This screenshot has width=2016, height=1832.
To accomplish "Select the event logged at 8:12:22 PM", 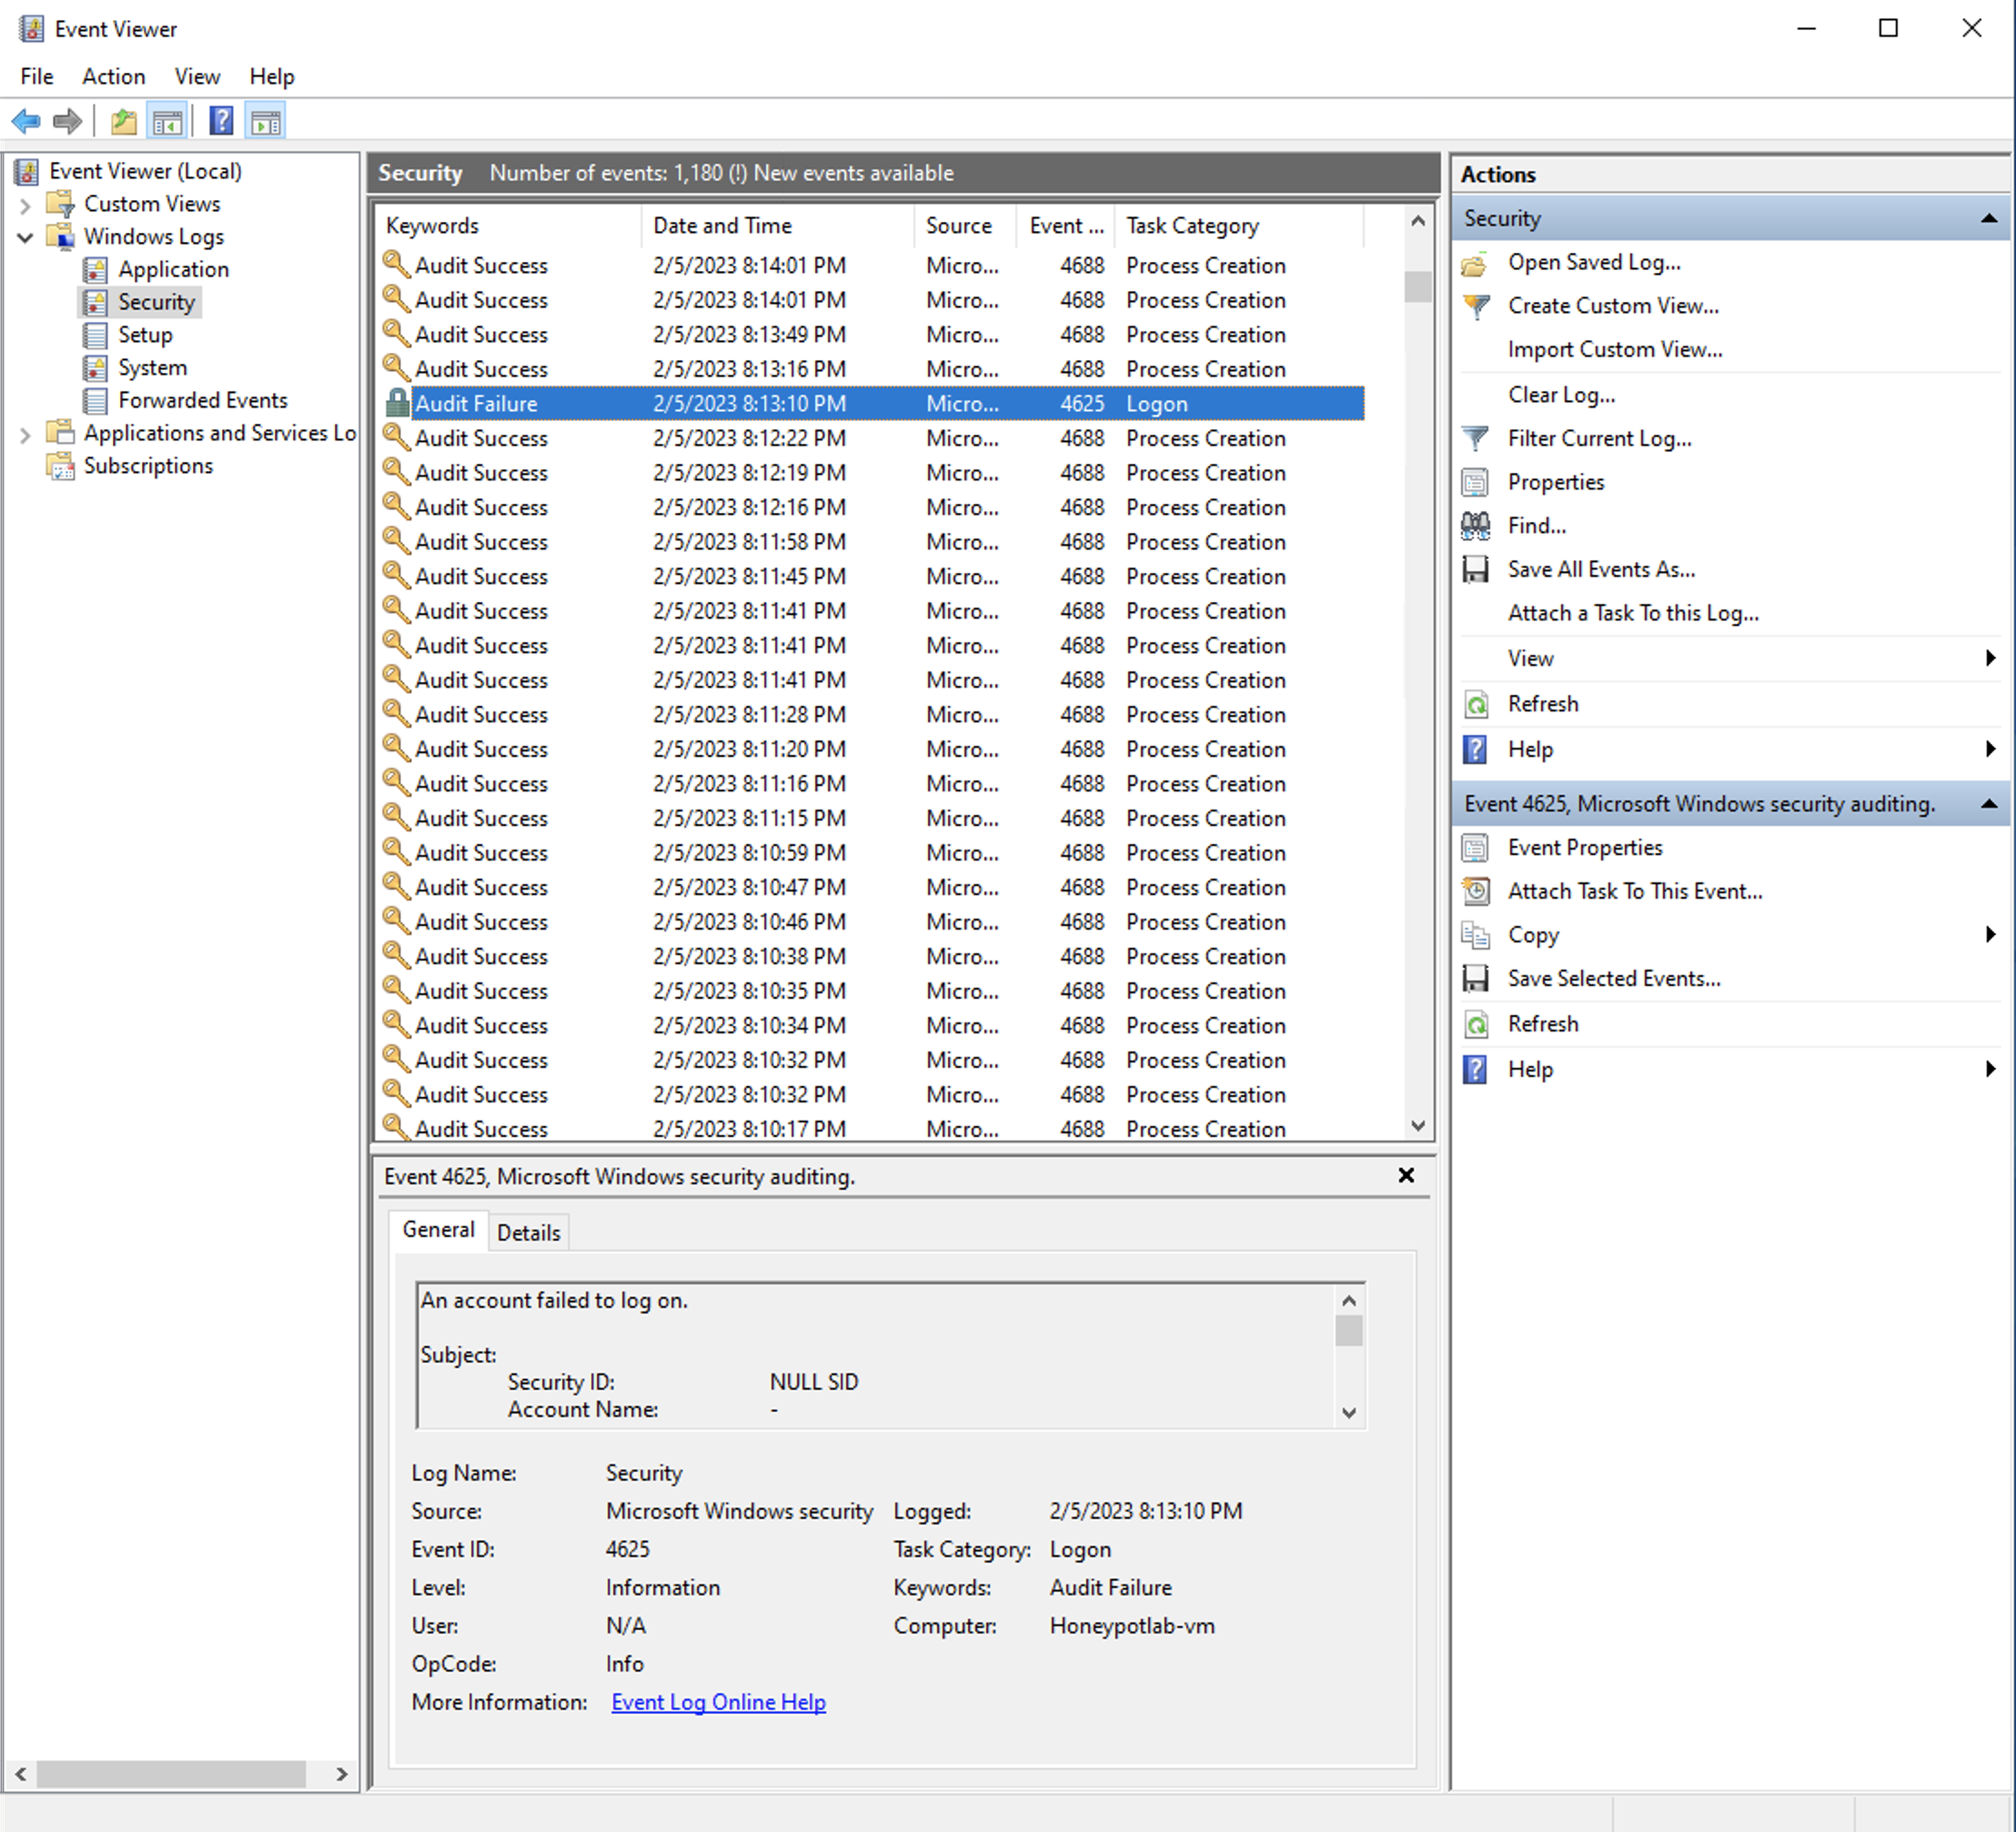I will (x=871, y=438).
